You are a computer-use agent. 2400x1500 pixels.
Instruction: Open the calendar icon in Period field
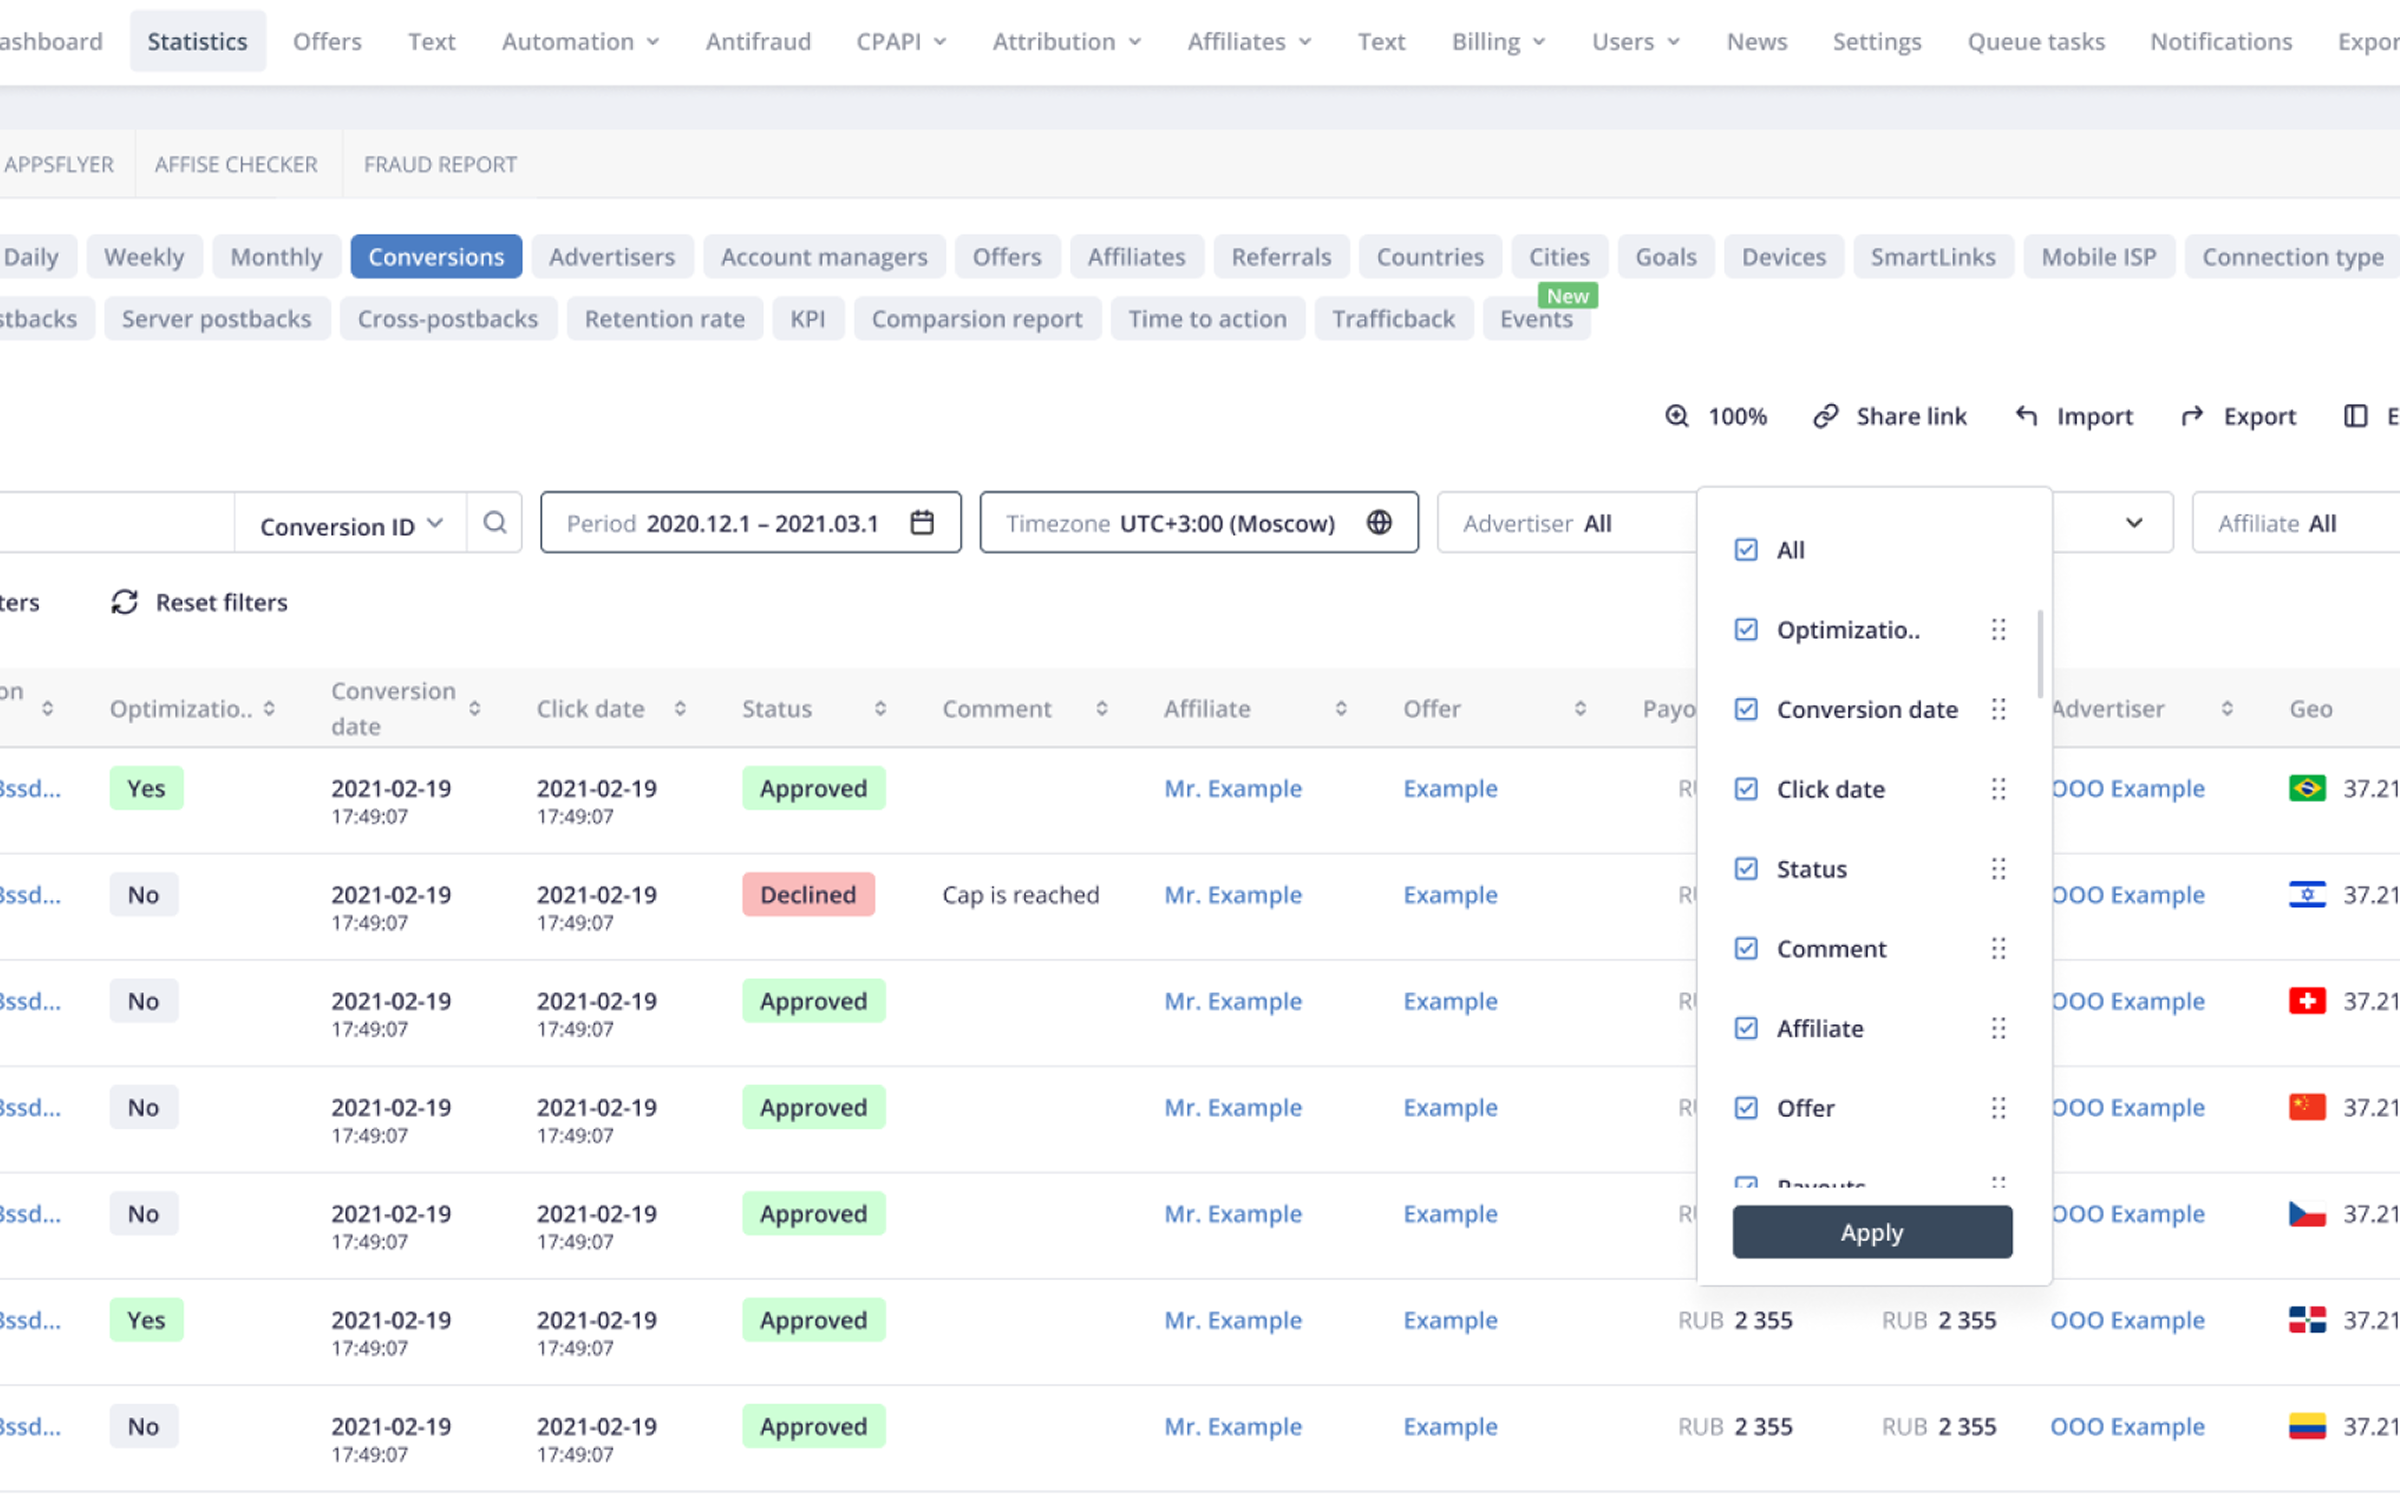tap(922, 522)
